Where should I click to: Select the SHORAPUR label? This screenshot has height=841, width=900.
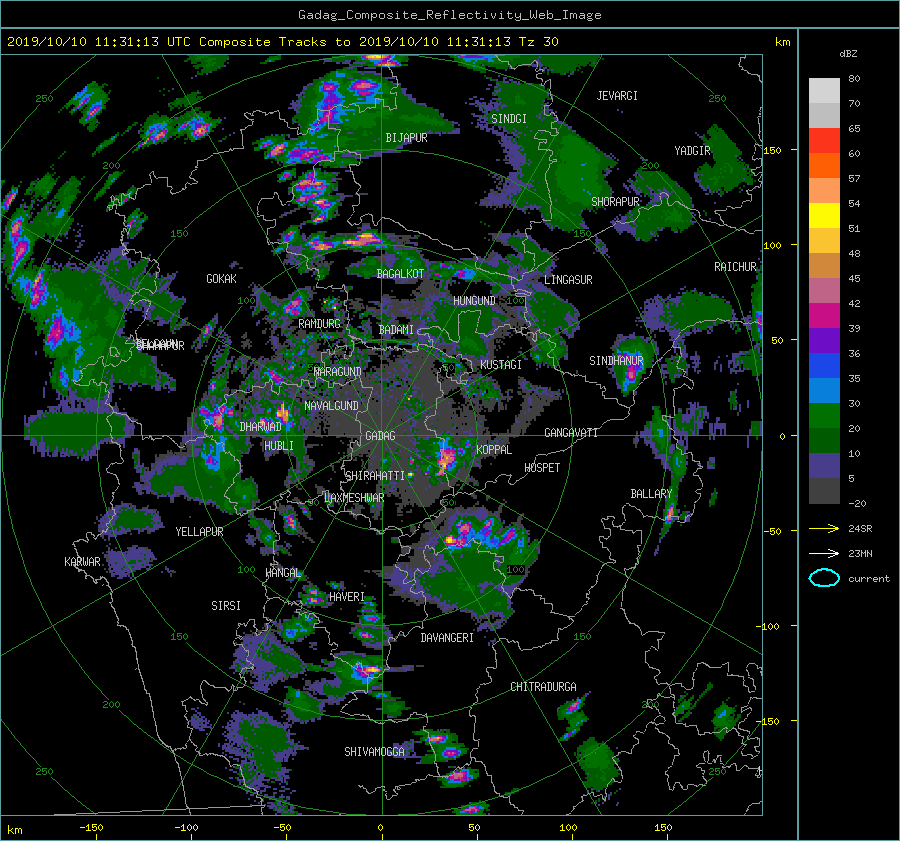tap(615, 202)
